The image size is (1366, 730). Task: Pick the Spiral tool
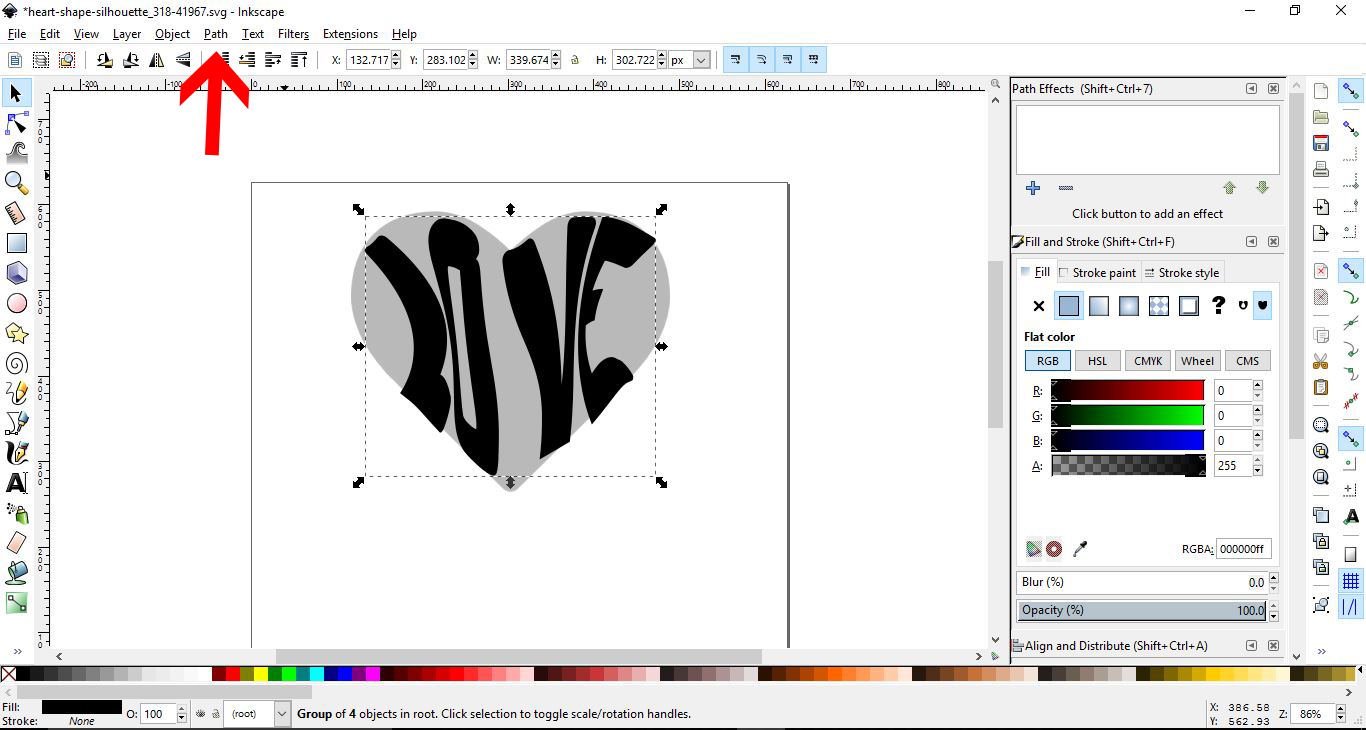(x=15, y=363)
